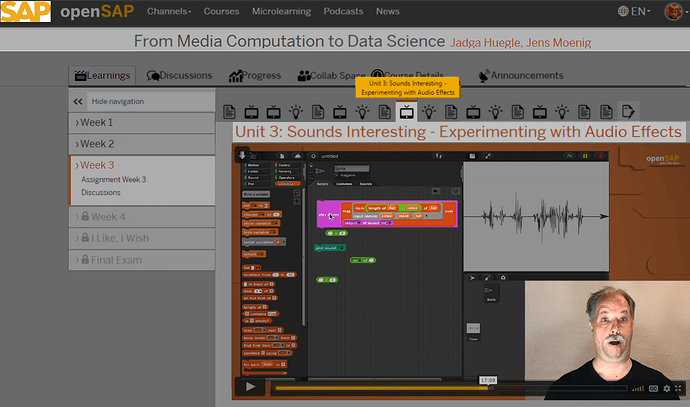Image resolution: width=690 pixels, height=407 pixels.
Task: Open the first document item in the unit bar
Action: [229, 112]
